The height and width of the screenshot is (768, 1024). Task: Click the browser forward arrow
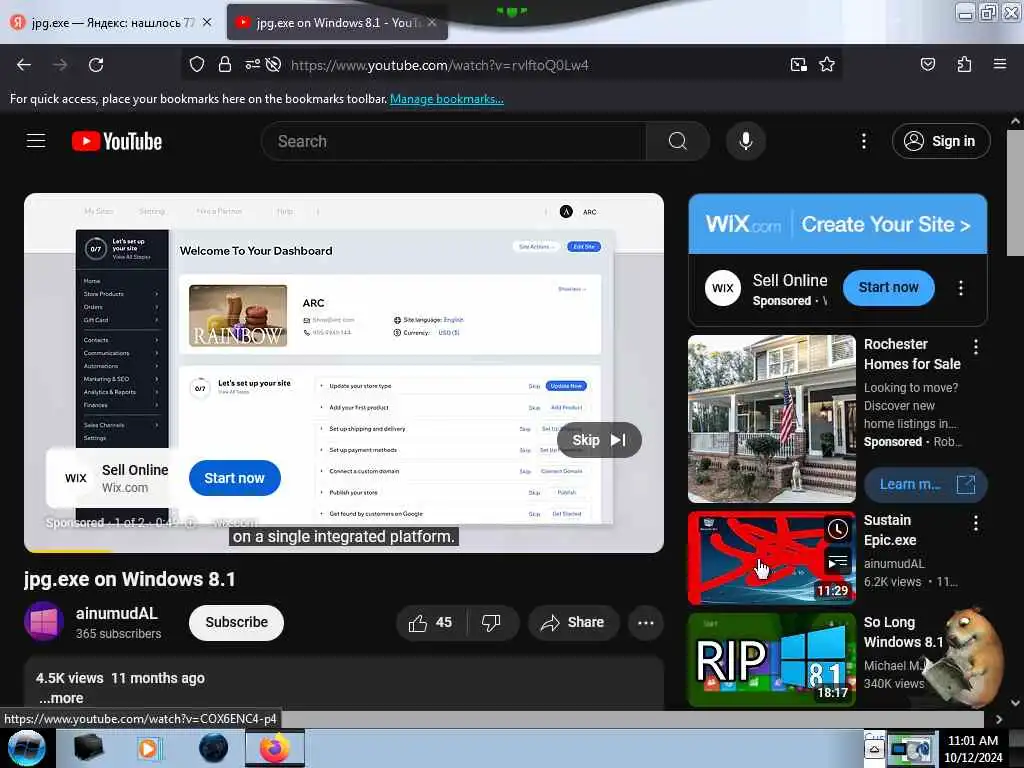pyautogui.click(x=60, y=65)
